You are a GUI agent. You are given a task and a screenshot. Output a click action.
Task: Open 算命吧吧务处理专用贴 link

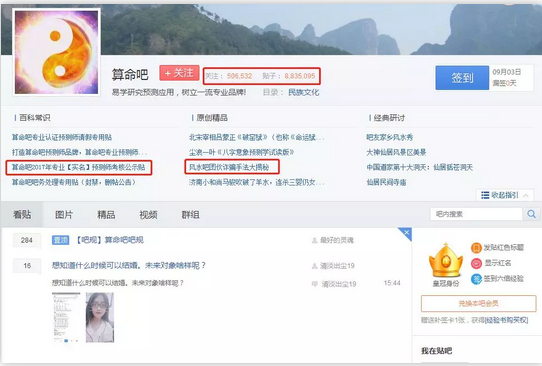[x=74, y=182]
